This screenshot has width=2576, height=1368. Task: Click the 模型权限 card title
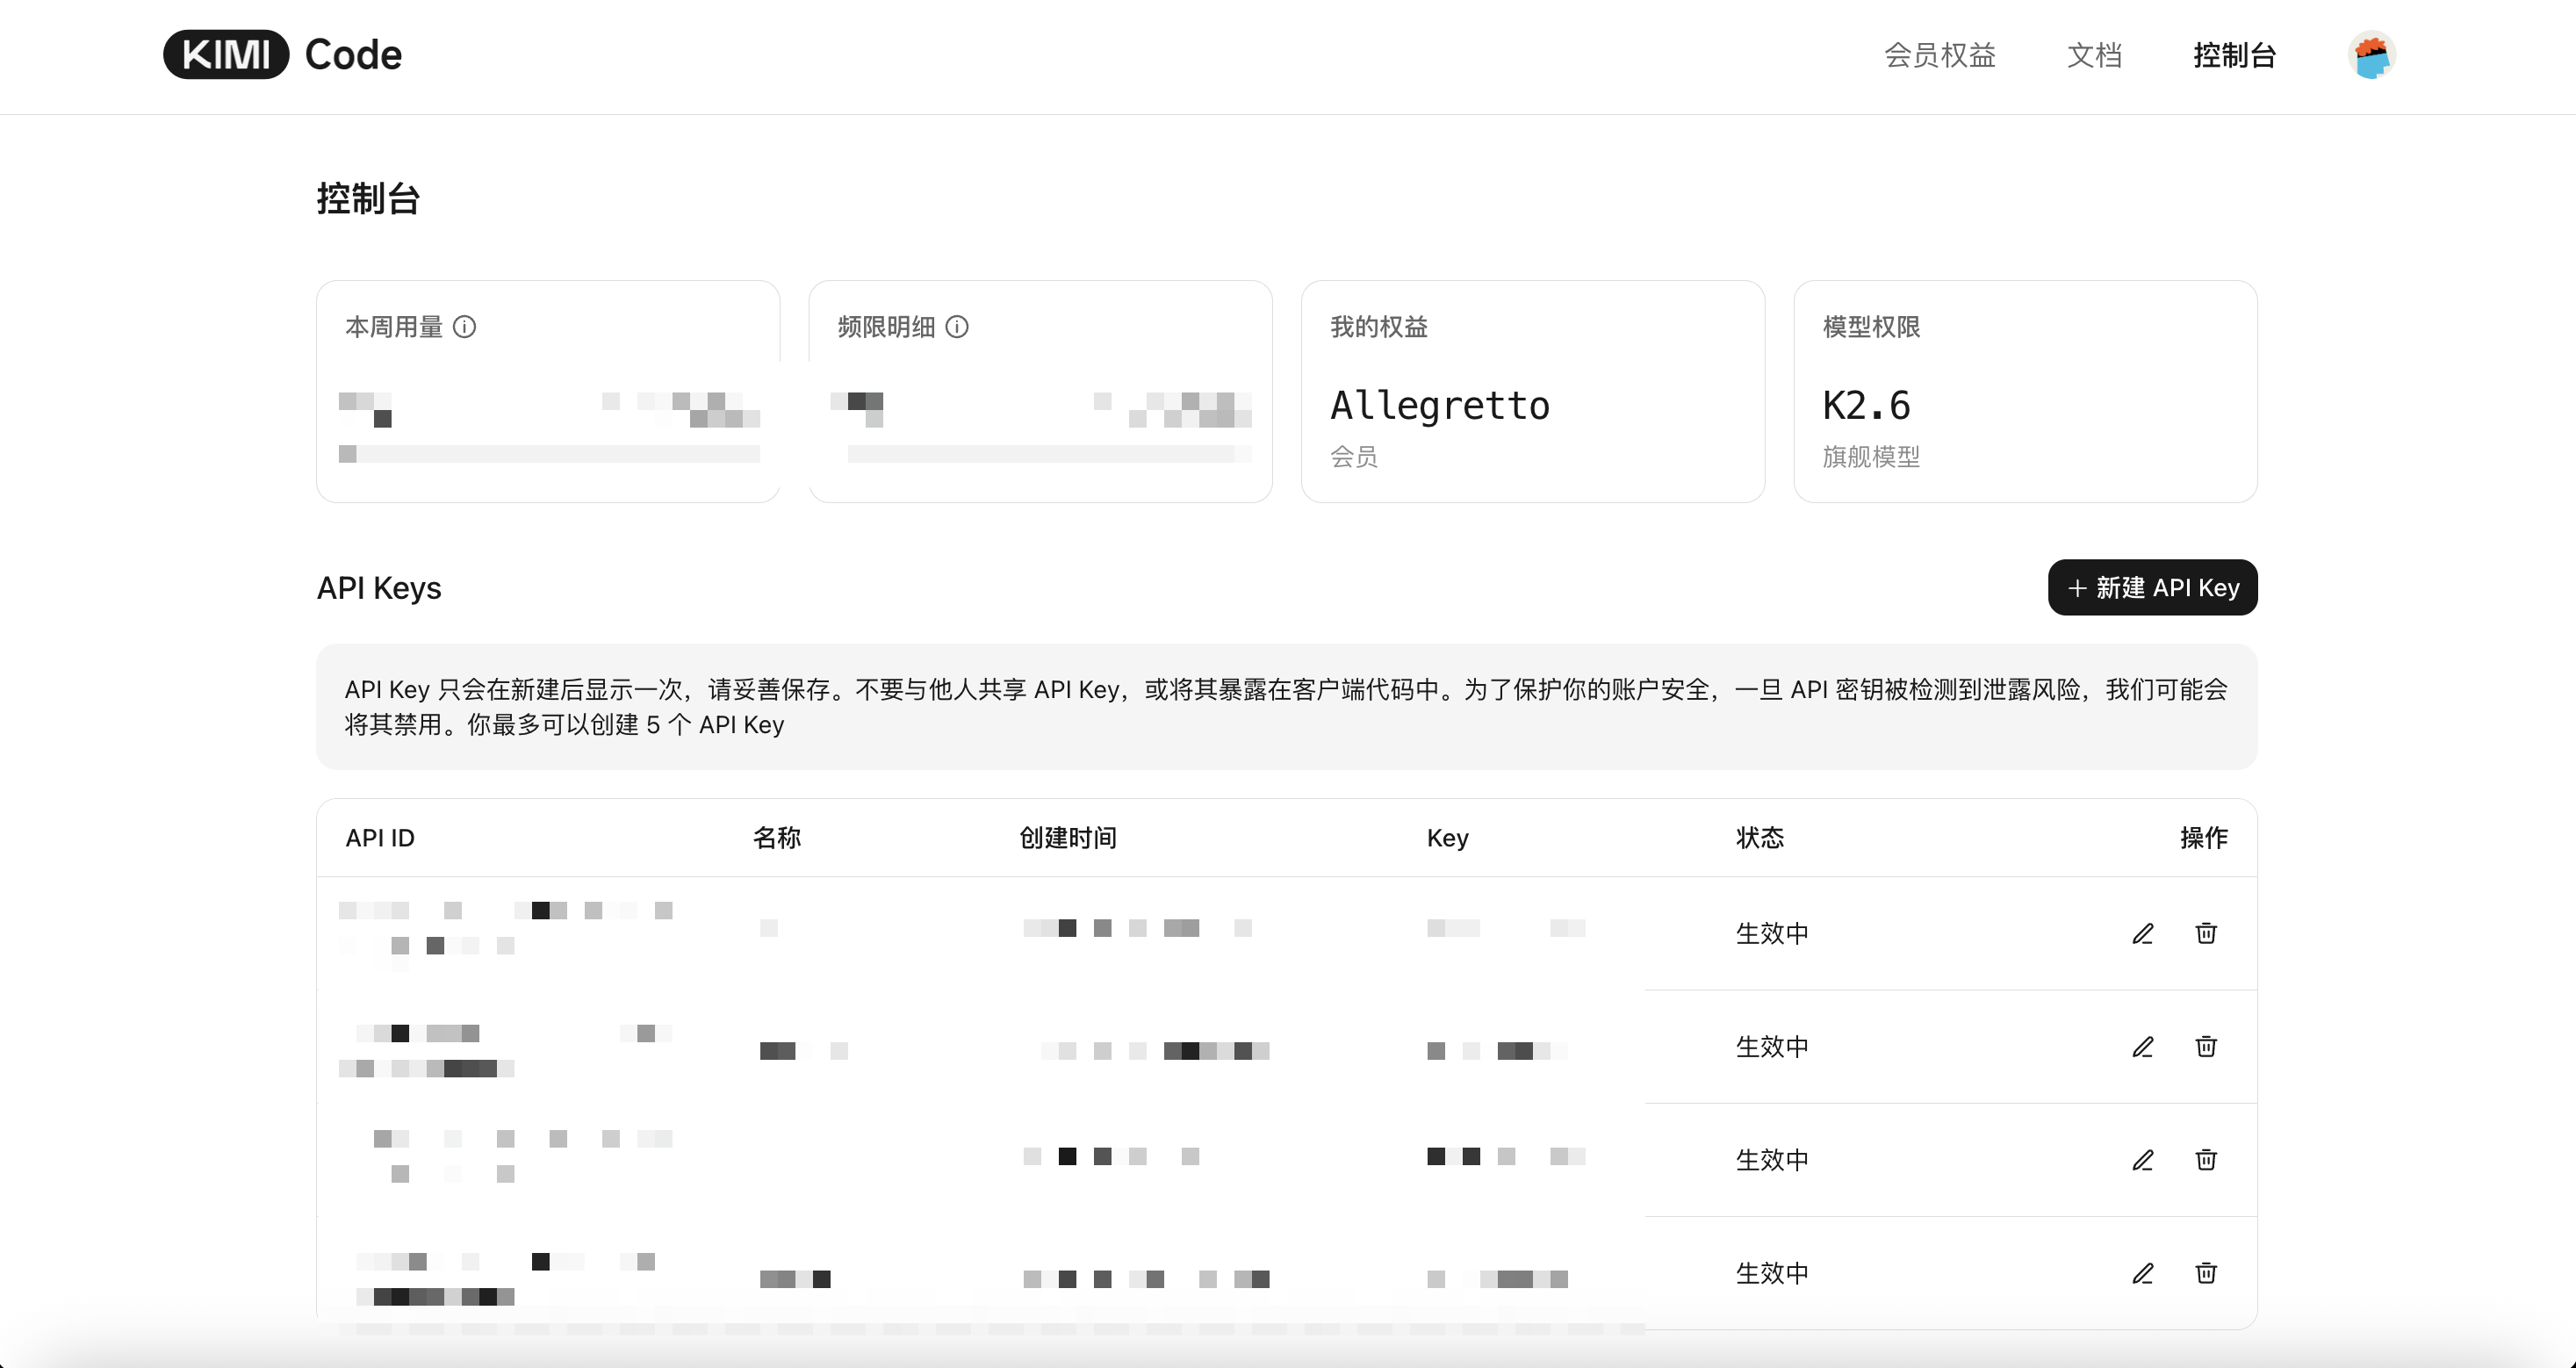pos(1871,327)
